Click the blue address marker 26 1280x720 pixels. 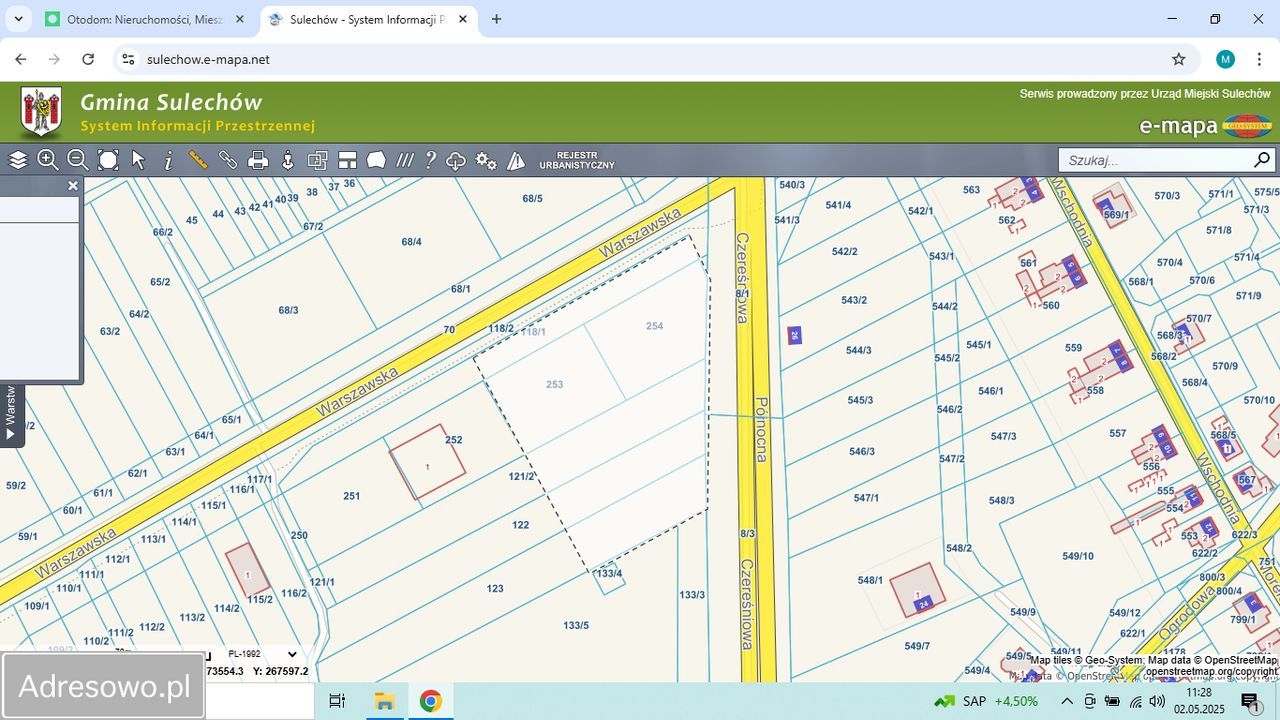(795, 336)
